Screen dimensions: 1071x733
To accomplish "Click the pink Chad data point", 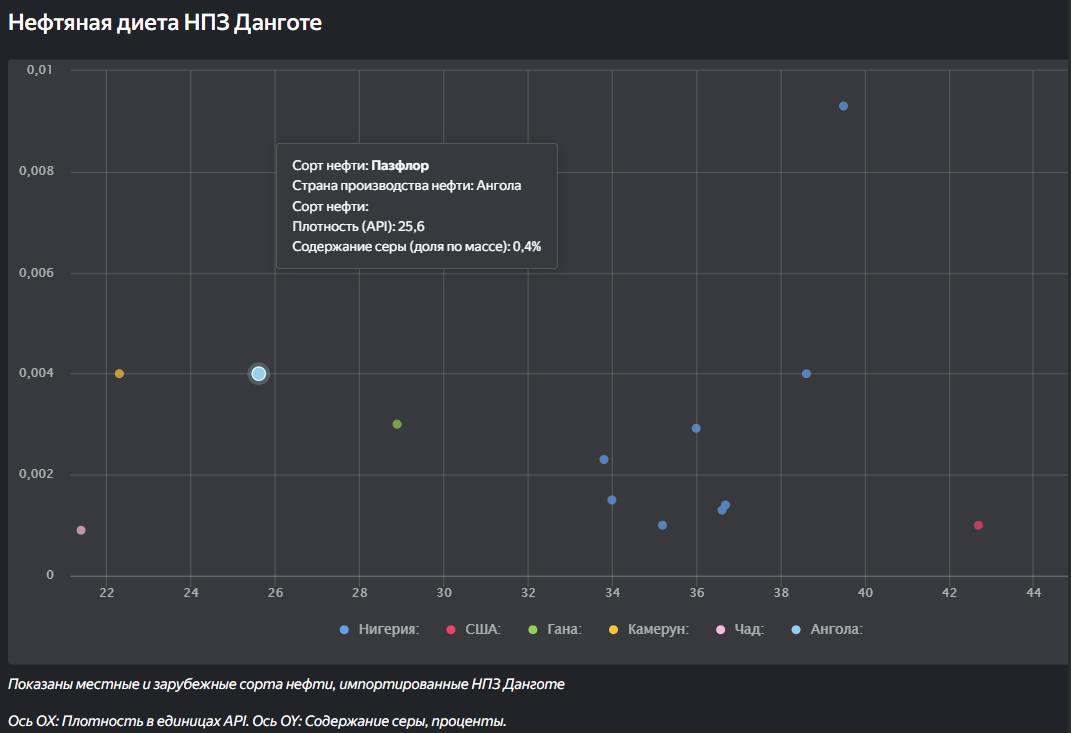I will click(x=81, y=530).
